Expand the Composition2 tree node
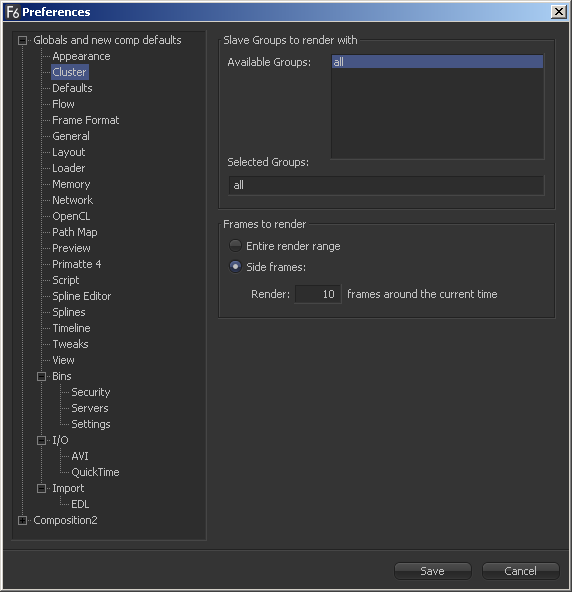The image size is (572, 592). [x=23, y=520]
